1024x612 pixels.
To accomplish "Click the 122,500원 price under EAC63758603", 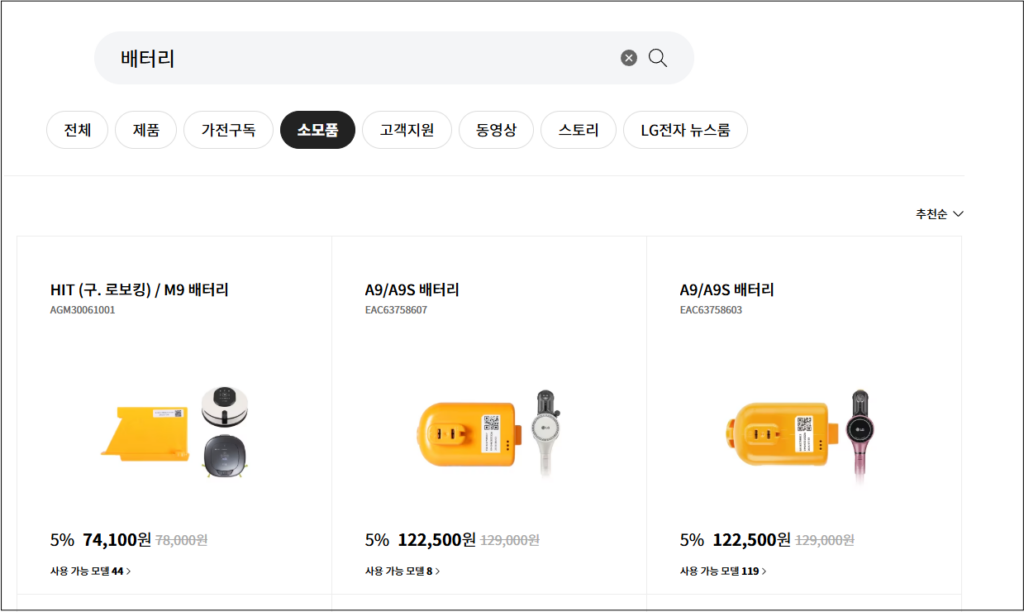I will pyautogui.click(x=751, y=540).
